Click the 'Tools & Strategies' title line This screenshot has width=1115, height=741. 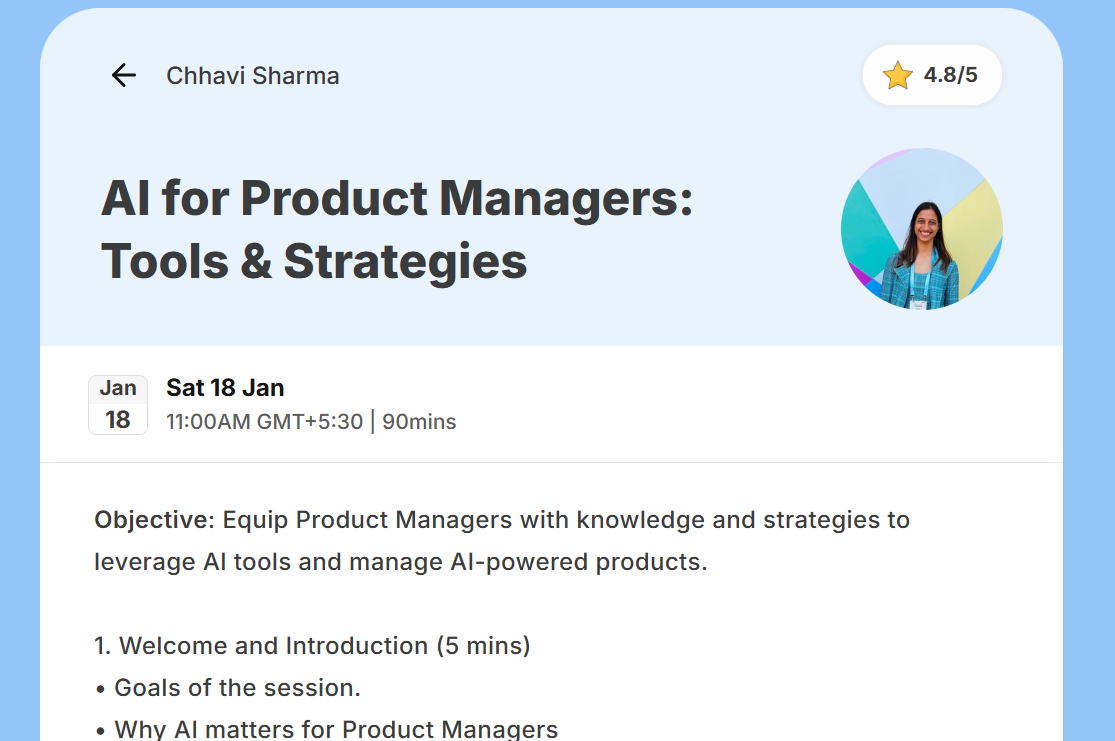coord(314,261)
